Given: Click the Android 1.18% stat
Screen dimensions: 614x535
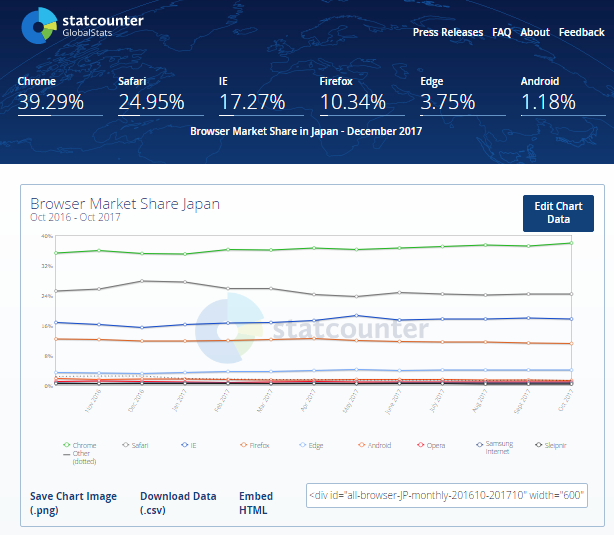Looking at the screenshot, I should point(563,96).
